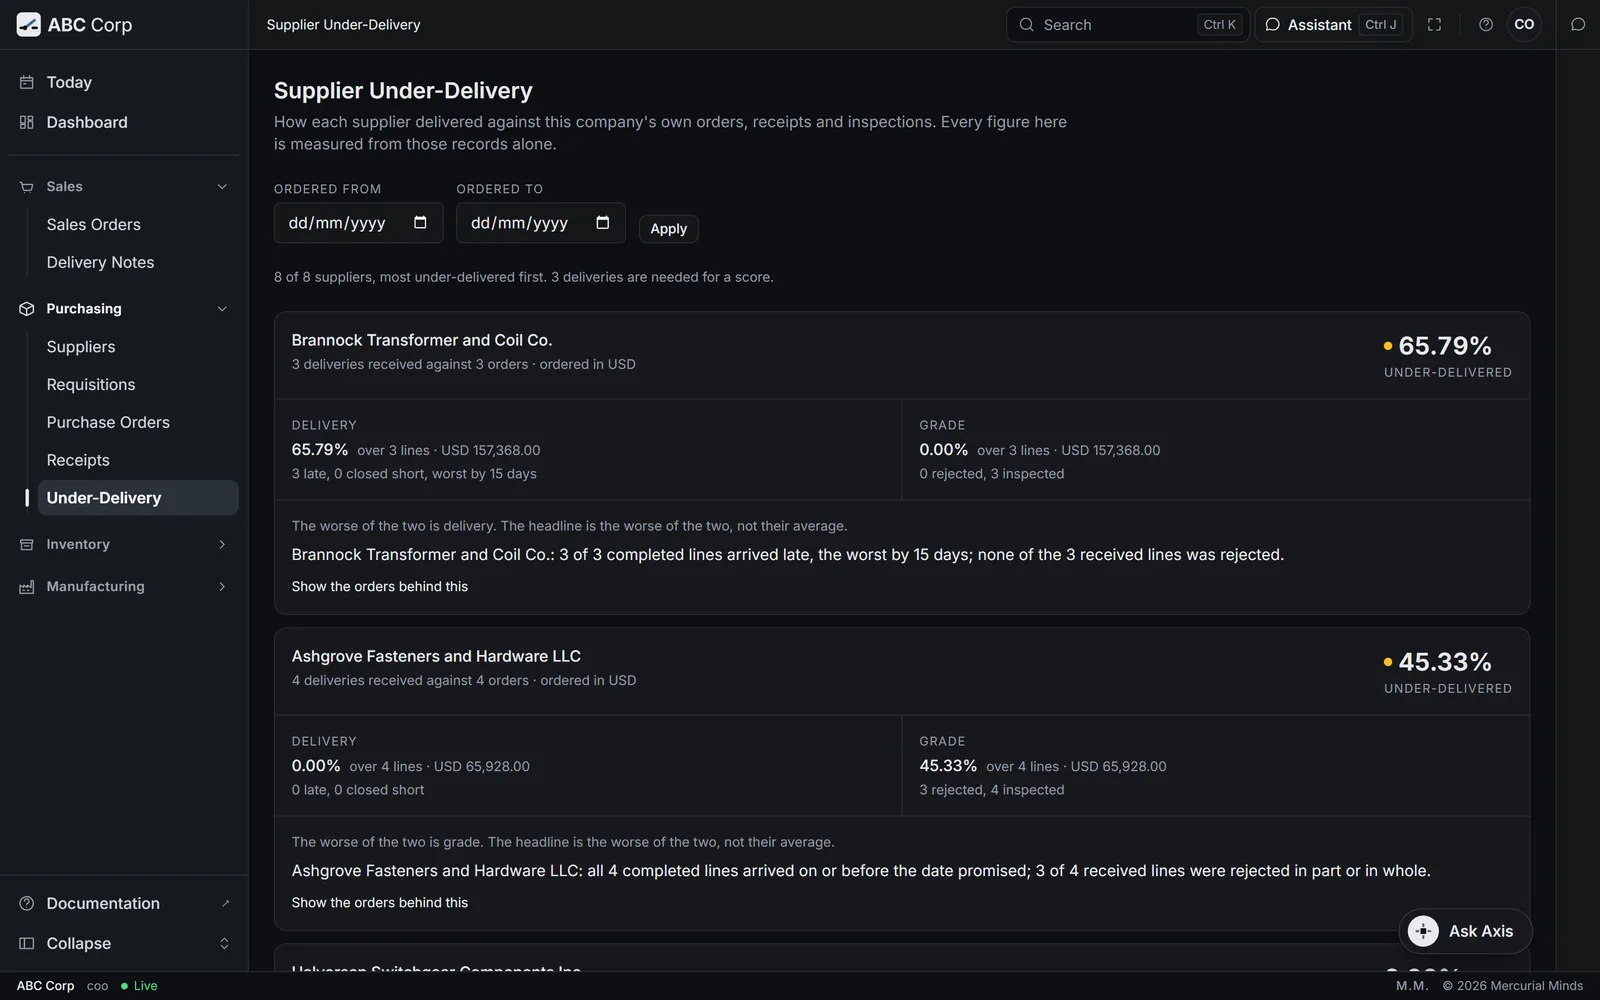1600x1000 pixels.
Task: Select the Under-Delivery menu item
Action: (x=138, y=498)
